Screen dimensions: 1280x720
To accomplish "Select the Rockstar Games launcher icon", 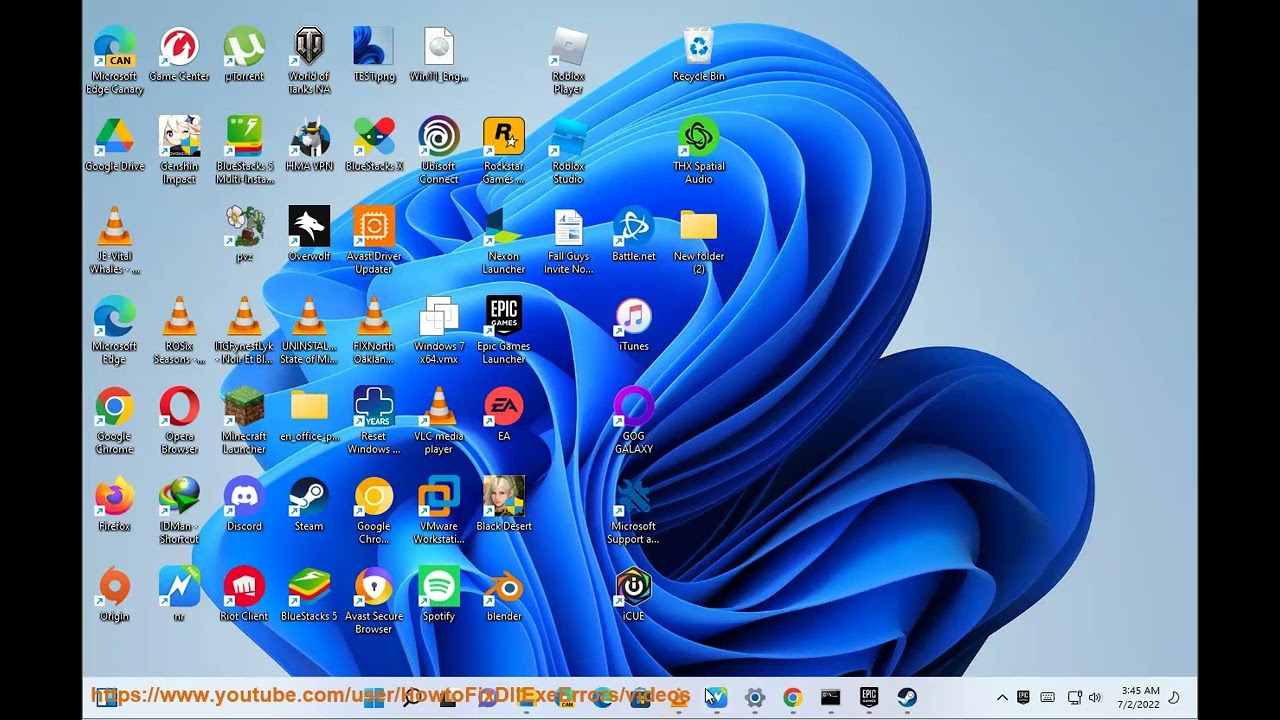I will point(503,151).
